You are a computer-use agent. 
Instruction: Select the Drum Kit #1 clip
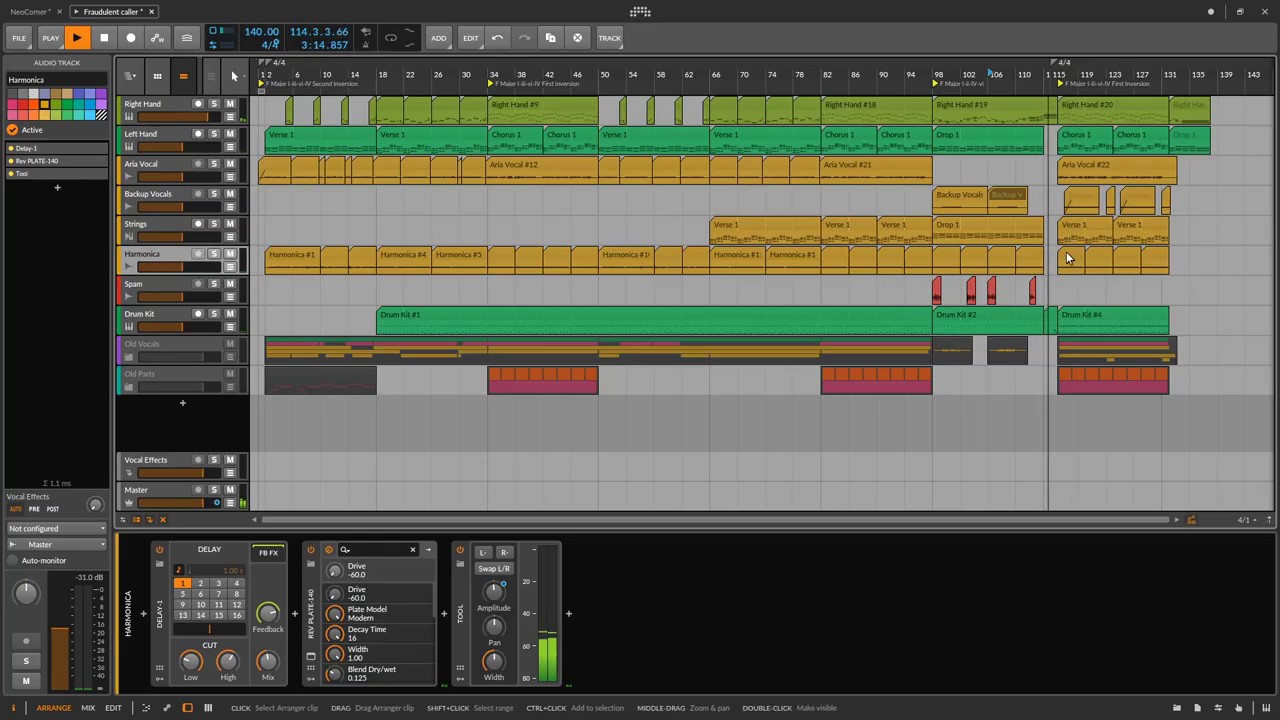pos(654,320)
